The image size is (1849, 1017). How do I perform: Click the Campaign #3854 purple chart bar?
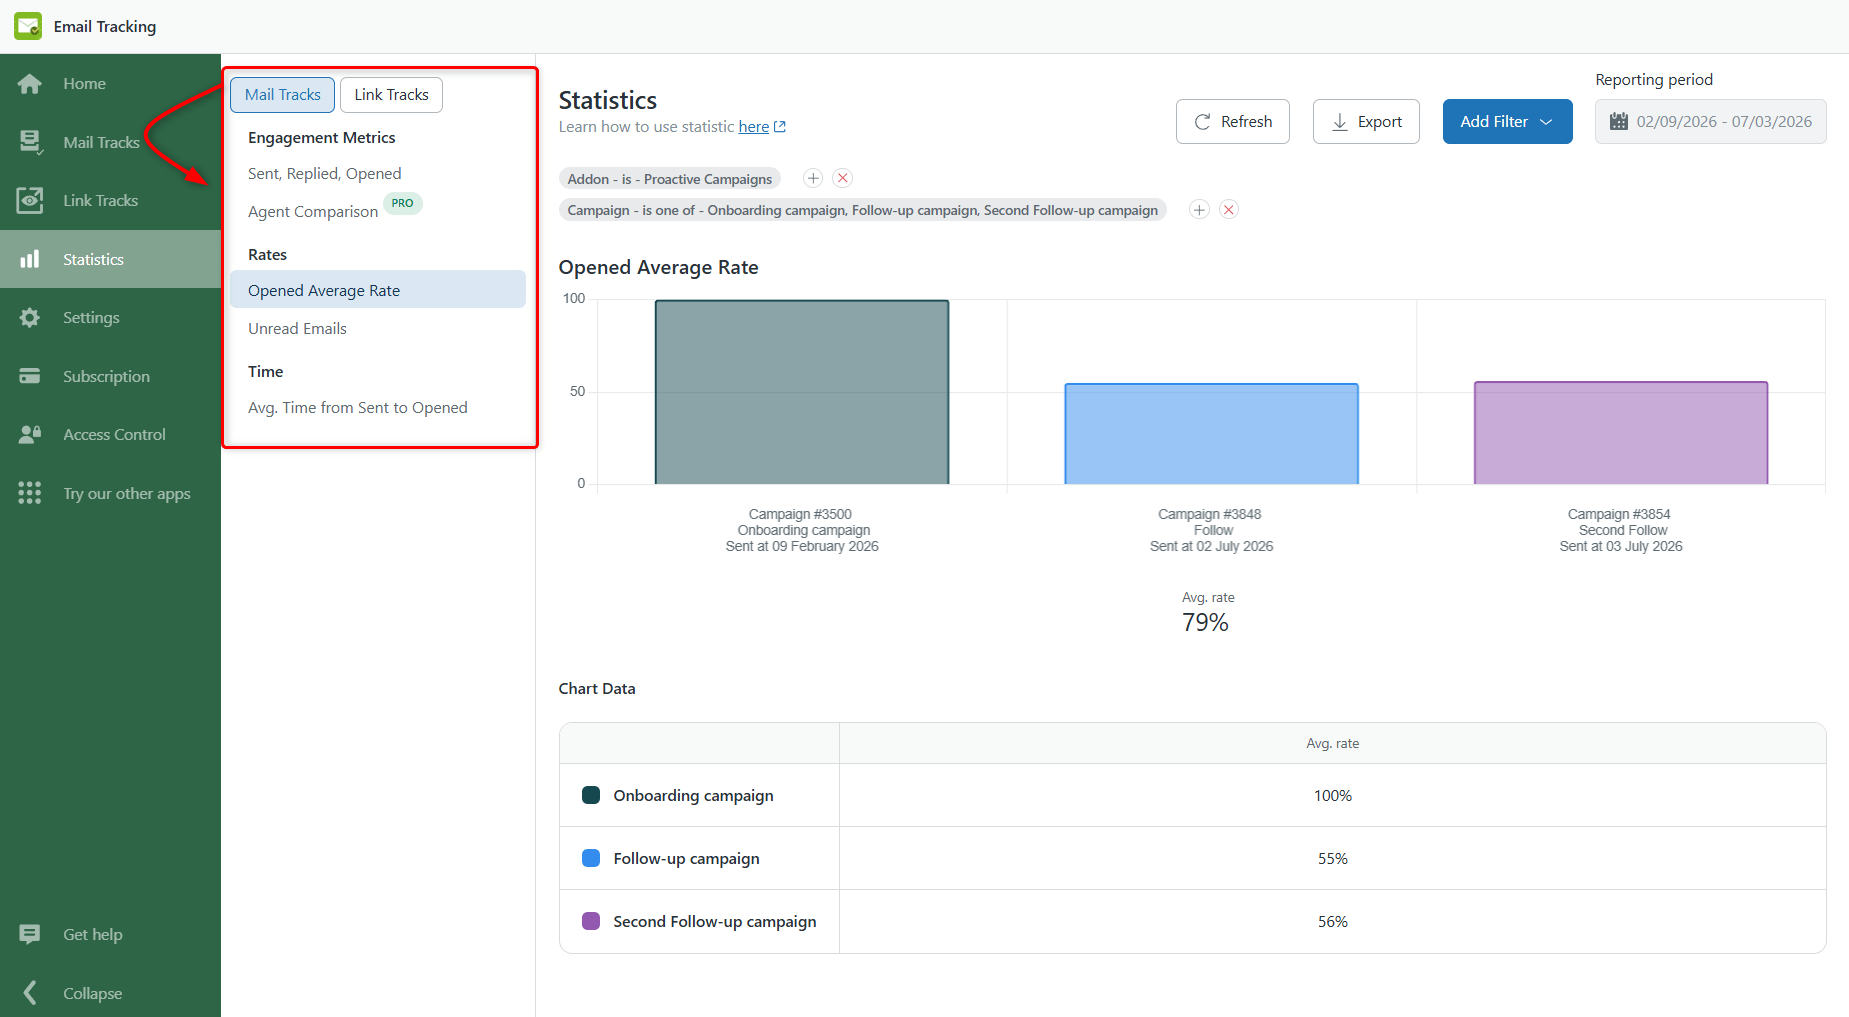point(1621,433)
